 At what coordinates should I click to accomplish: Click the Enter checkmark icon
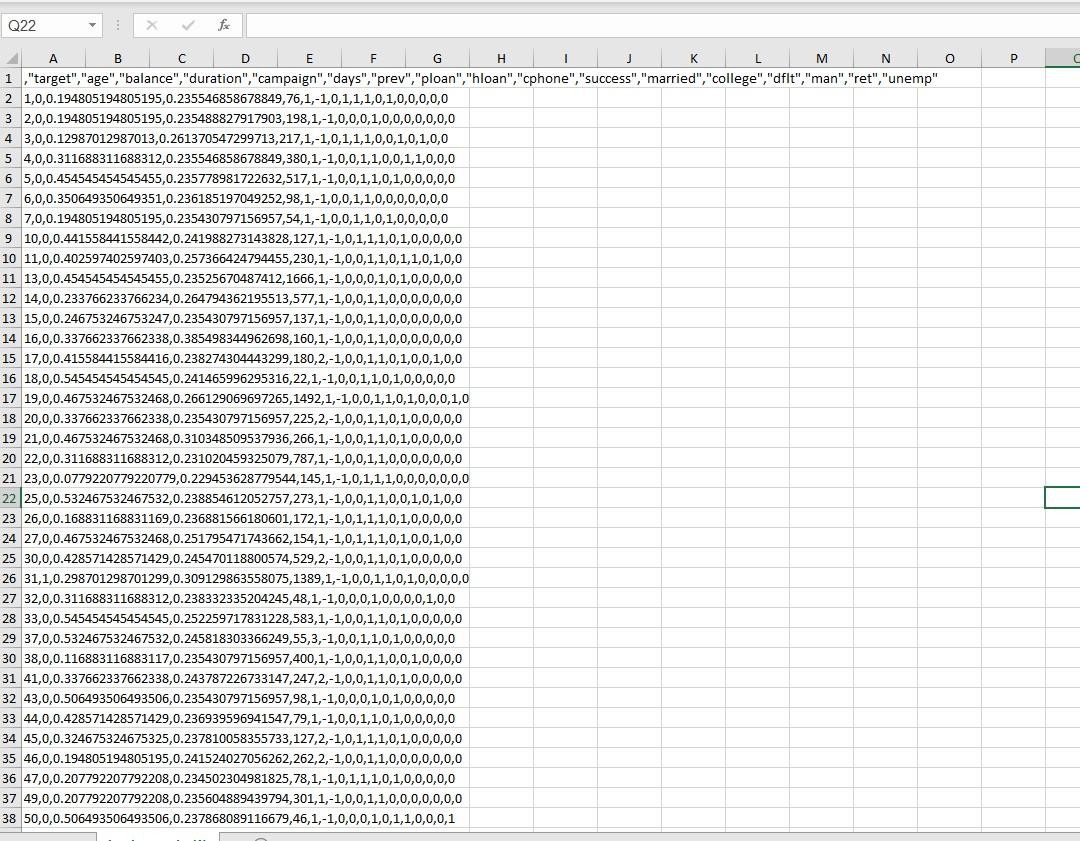pyautogui.click(x=188, y=25)
